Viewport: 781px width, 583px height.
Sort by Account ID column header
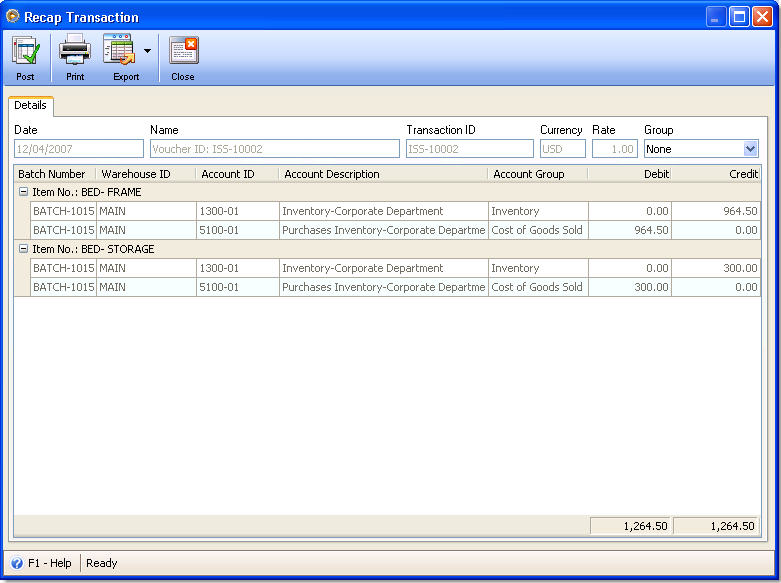pyautogui.click(x=237, y=174)
